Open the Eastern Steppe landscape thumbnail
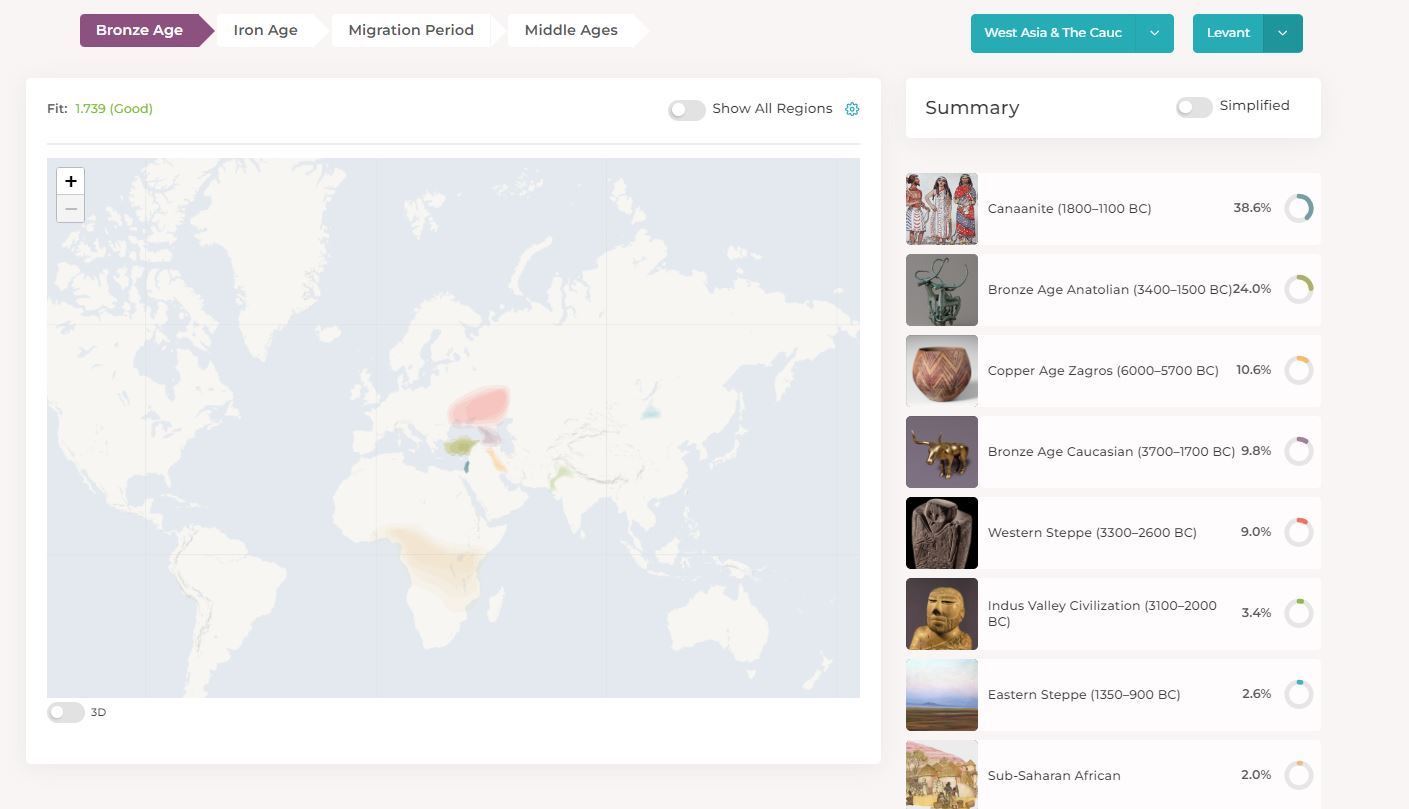 [x=942, y=695]
